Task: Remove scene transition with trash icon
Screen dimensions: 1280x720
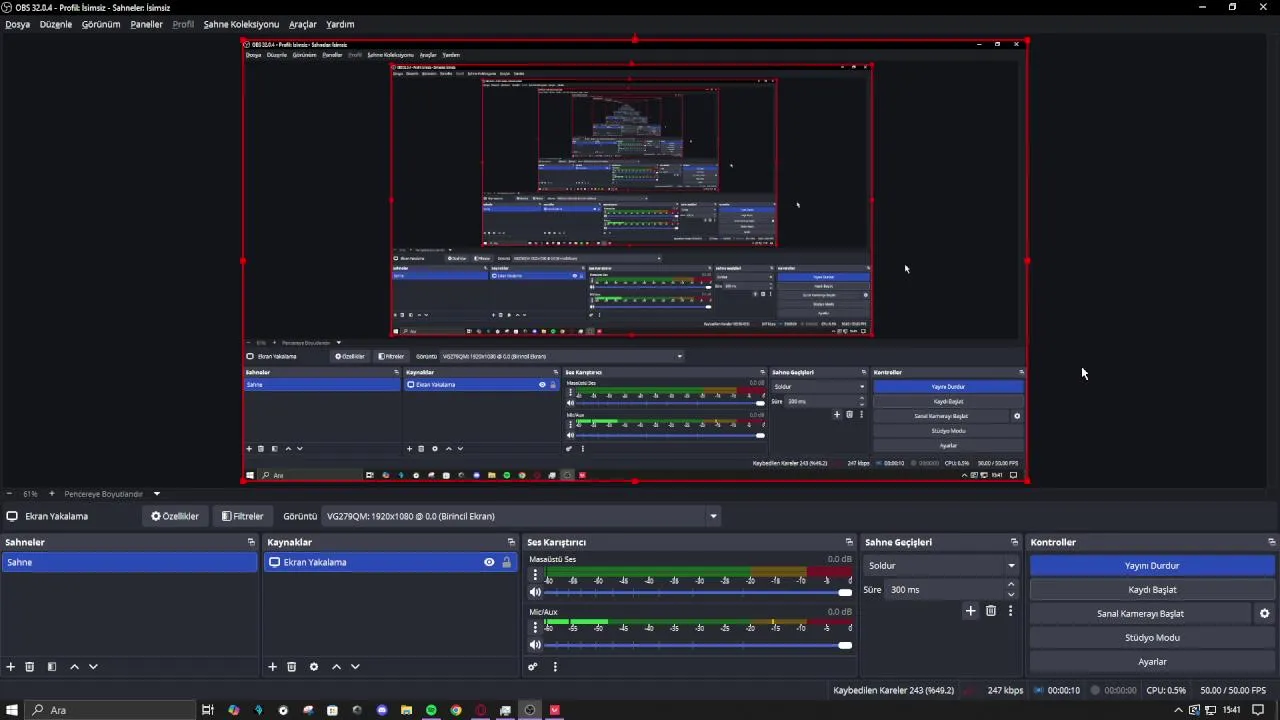Action: pos(991,611)
